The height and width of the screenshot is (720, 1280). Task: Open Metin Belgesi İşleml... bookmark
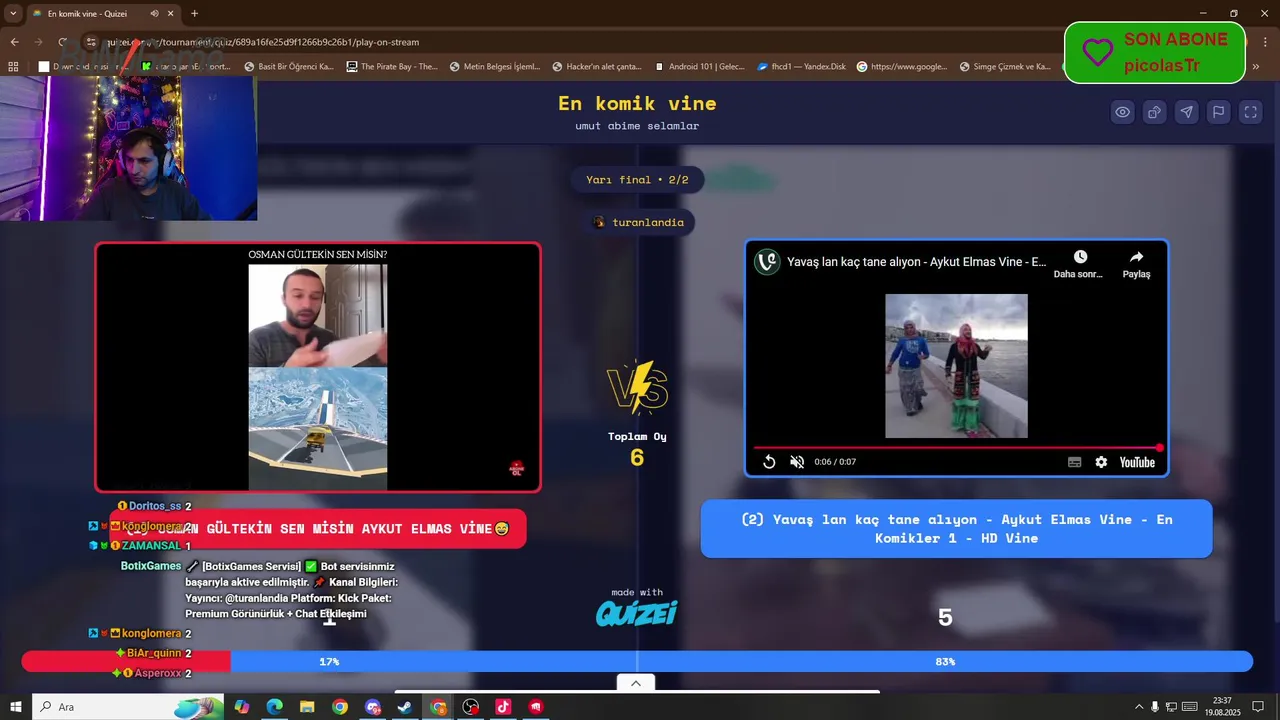[495, 67]
